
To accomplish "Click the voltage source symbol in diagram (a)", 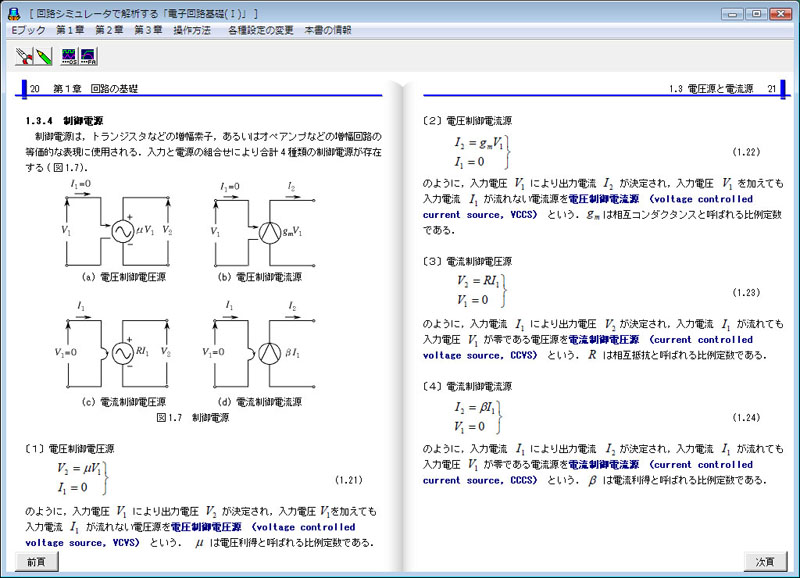I will pos(123,231).
